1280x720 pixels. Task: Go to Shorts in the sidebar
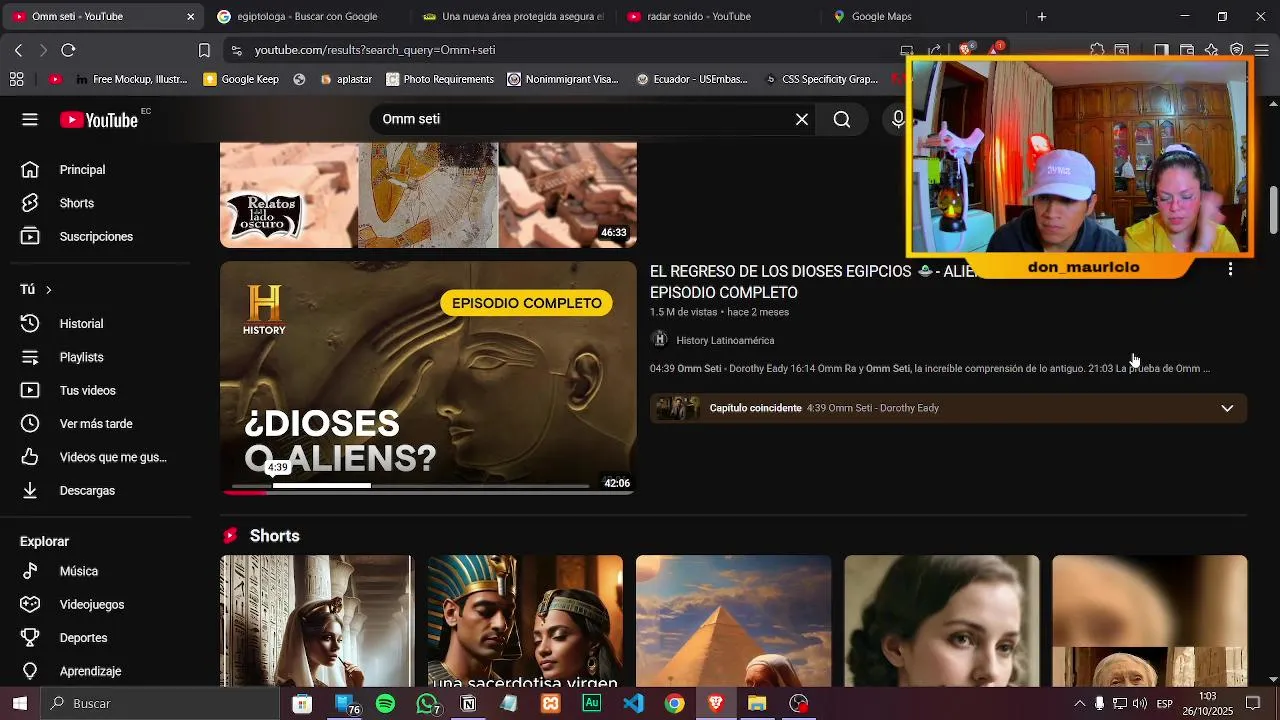point(76,203)
